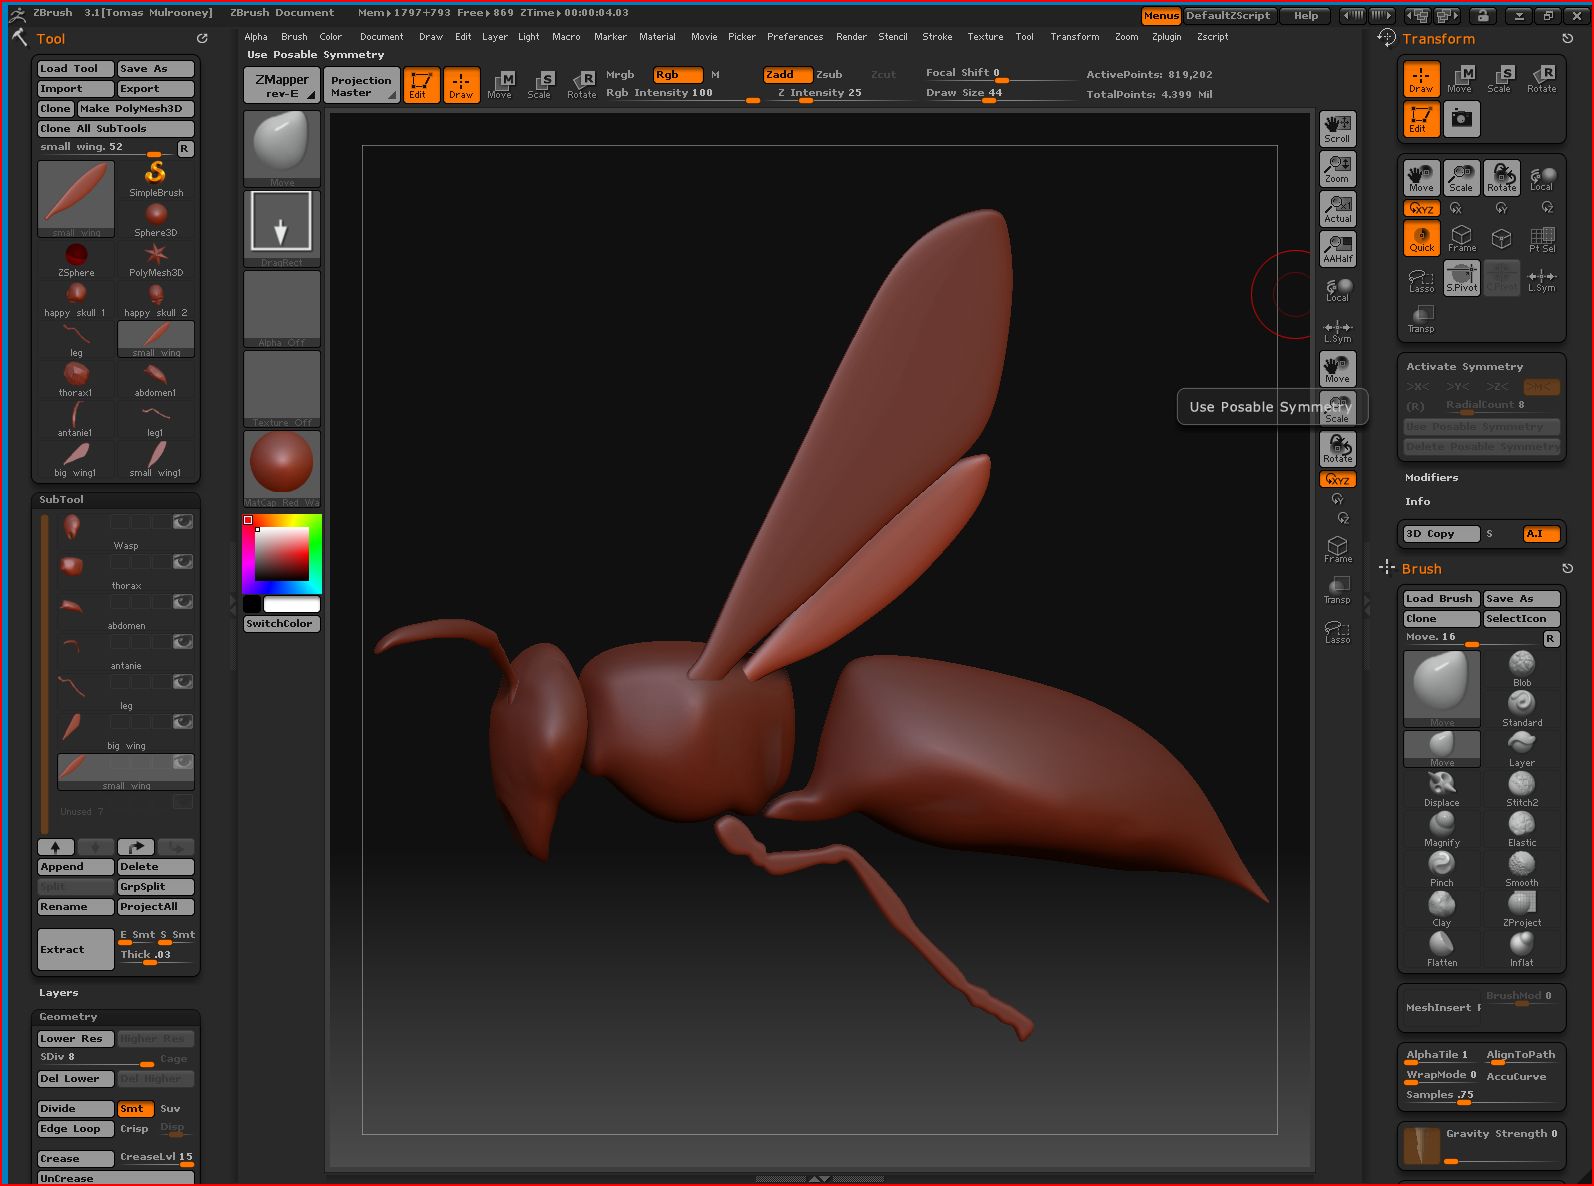Open the Zplugin menu
1594x1186 pixels.
[x=1166, y=37]
